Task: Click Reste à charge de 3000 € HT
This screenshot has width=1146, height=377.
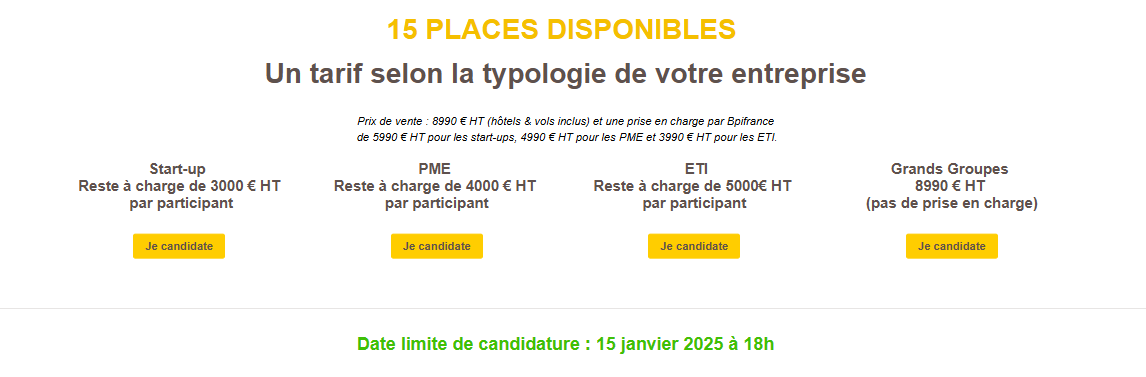Action: (x=180, y=186)
